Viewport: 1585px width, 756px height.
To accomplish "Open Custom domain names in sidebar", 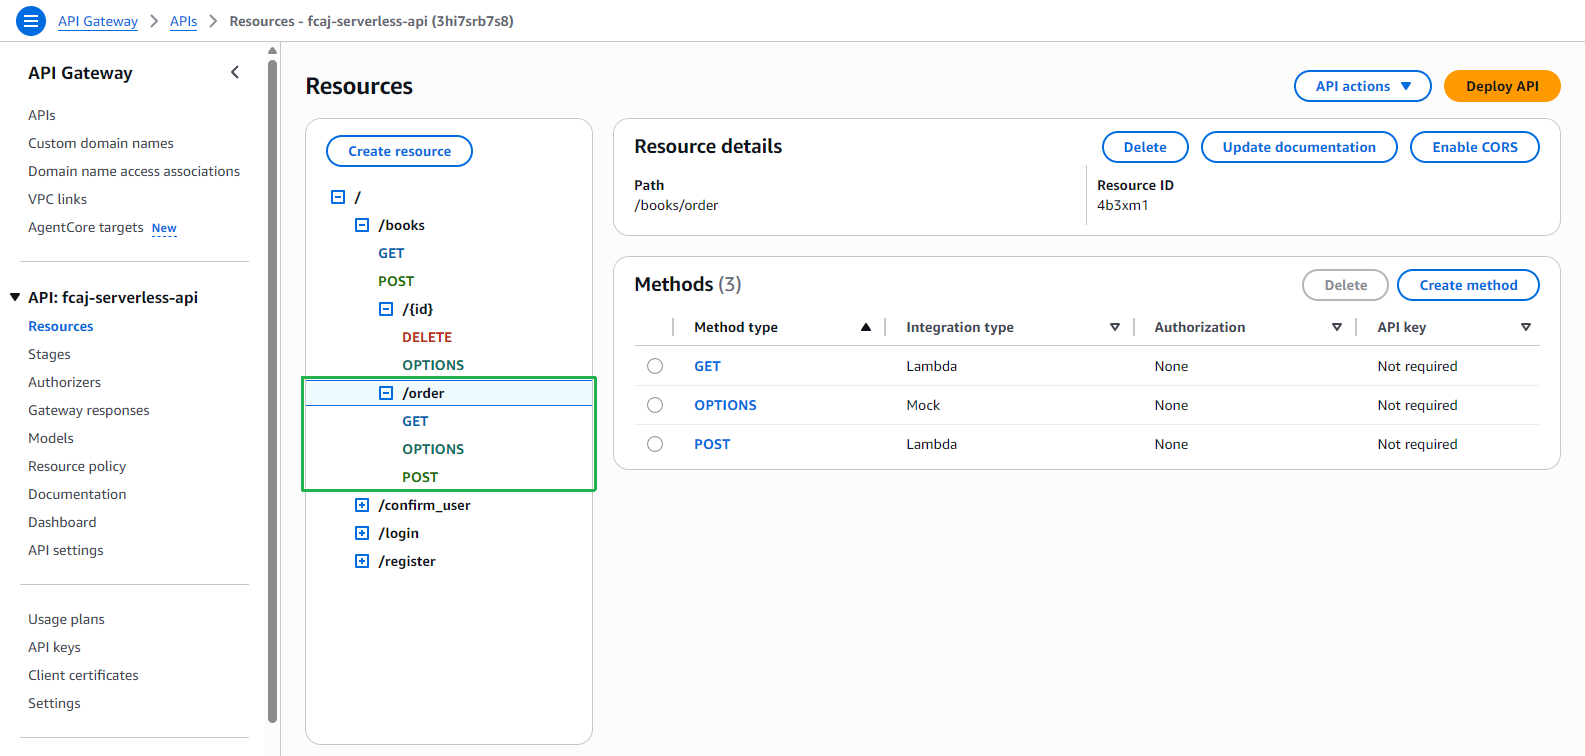I will 101,143.
